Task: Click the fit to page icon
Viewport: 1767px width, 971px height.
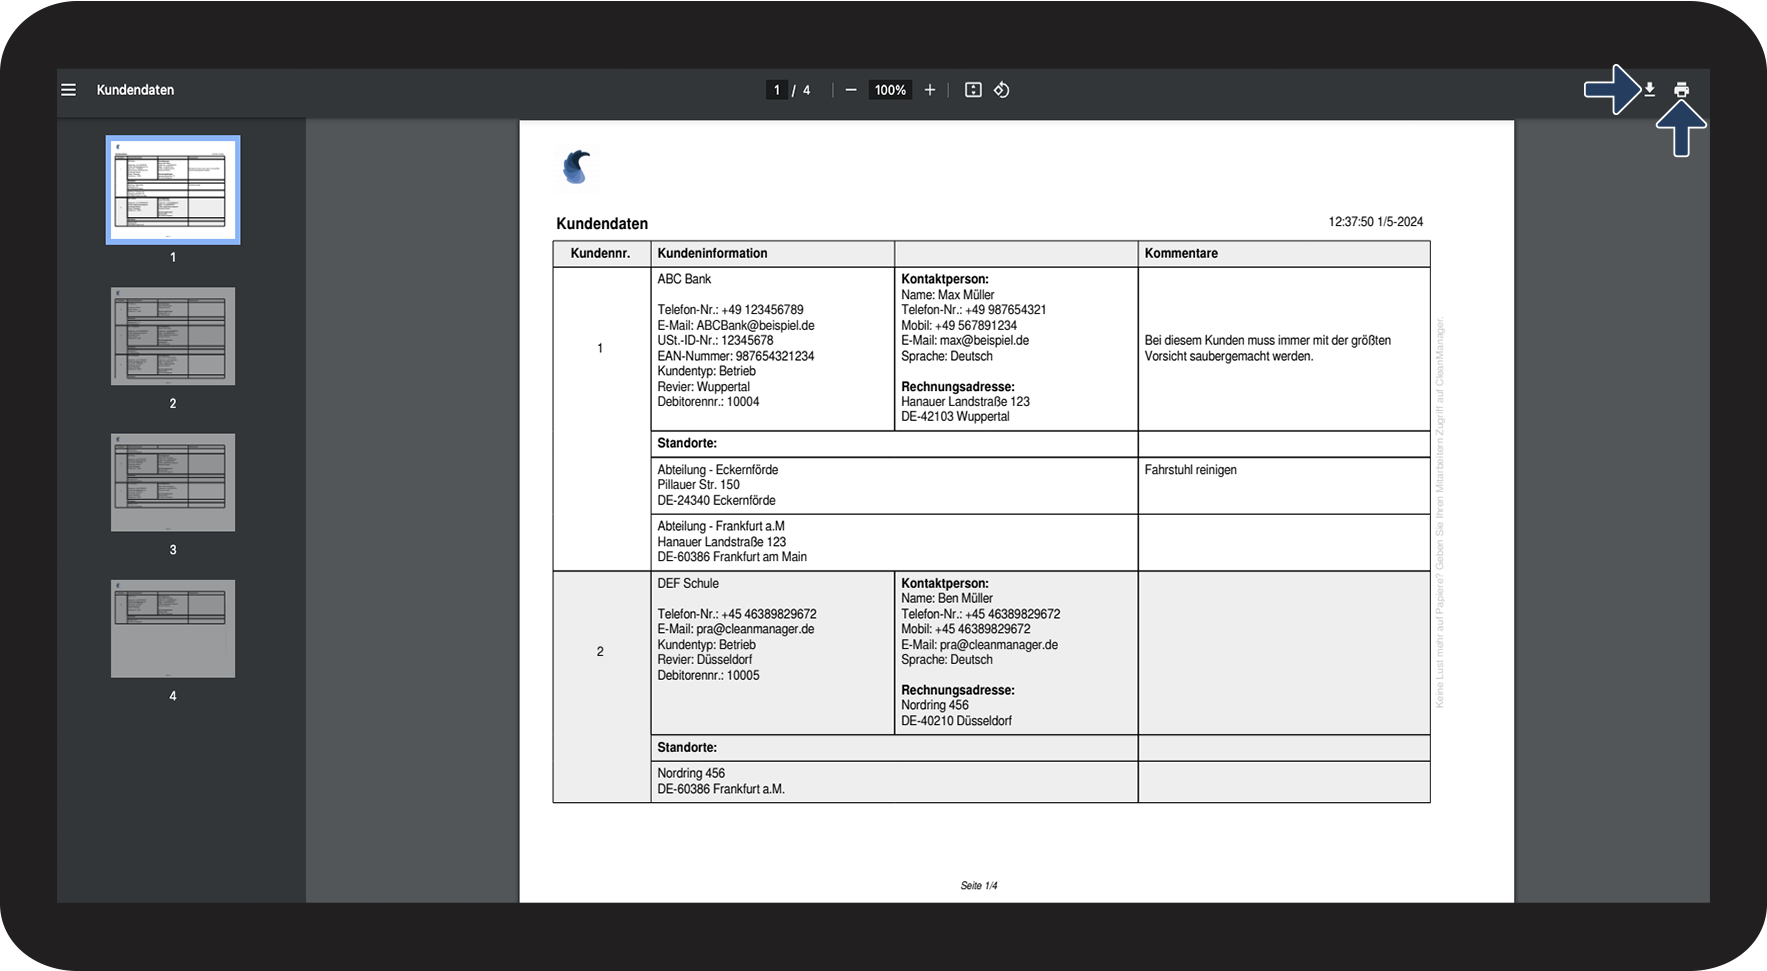Action: [973, 90]
